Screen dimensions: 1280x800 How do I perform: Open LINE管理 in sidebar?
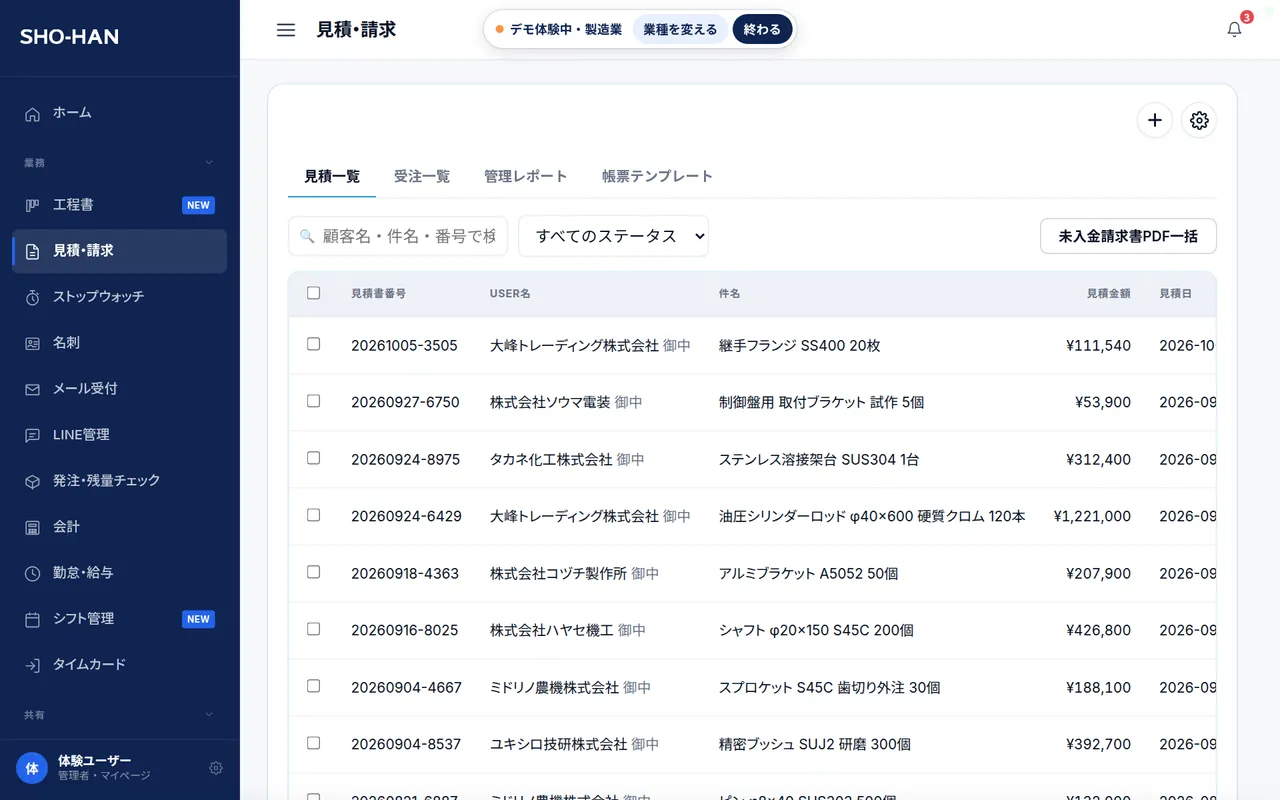(120, 435)
